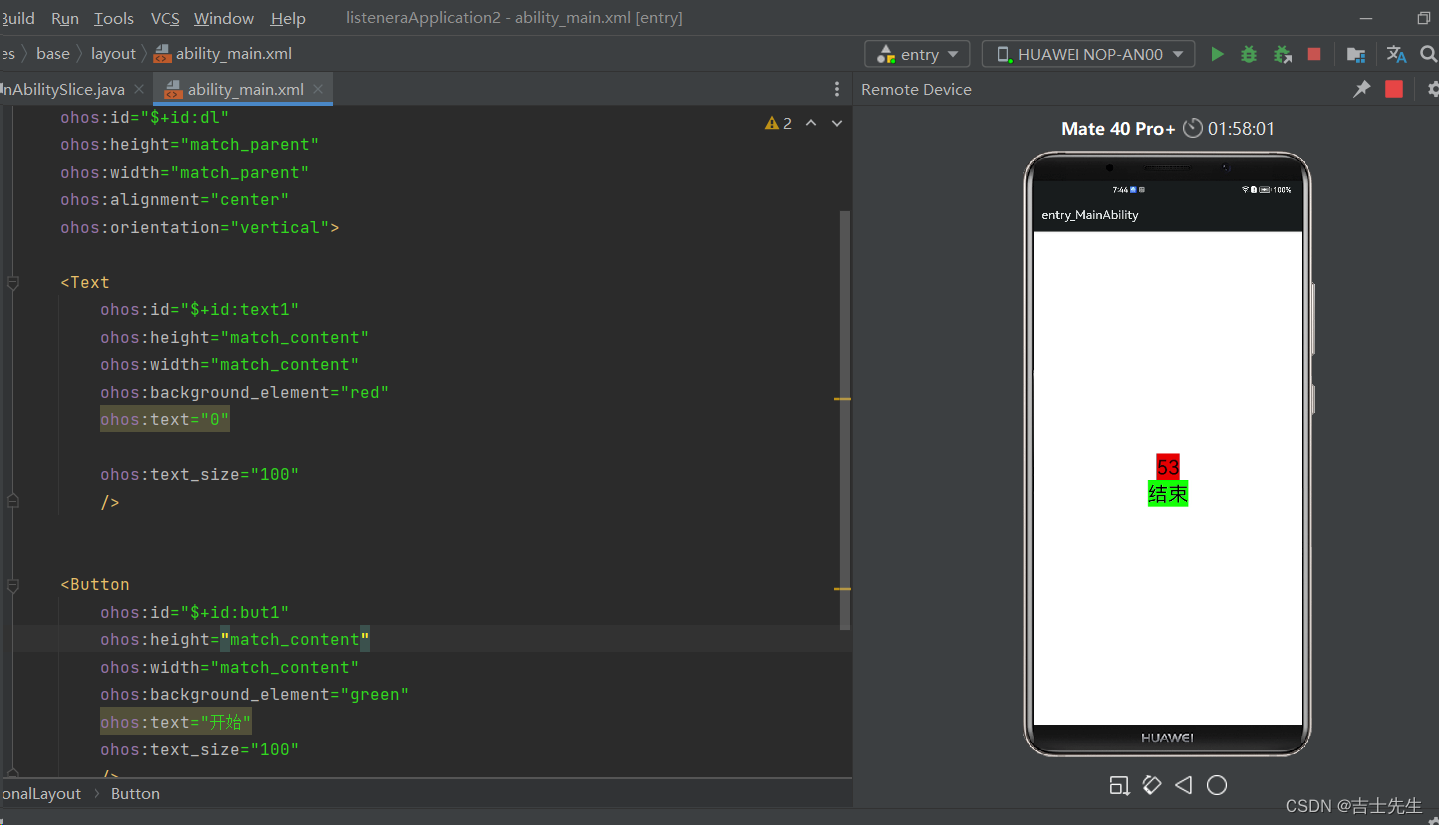Click fold marker at Text closing tag
This screenshot has width=1439, height=825.
13,502
